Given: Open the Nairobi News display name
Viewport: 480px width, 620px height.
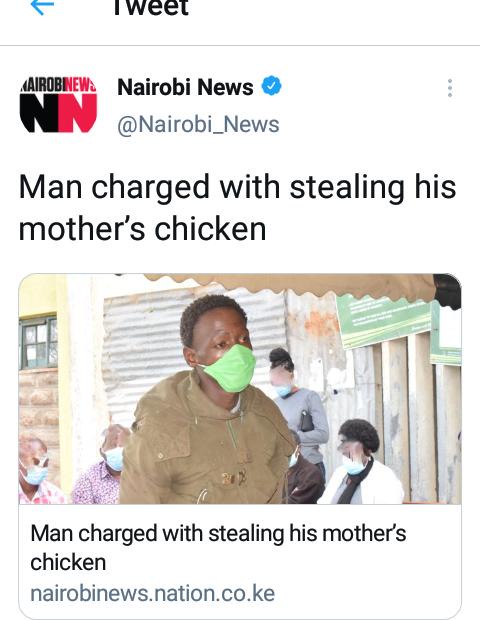Looking at the screenshot, I should (185, 87).
